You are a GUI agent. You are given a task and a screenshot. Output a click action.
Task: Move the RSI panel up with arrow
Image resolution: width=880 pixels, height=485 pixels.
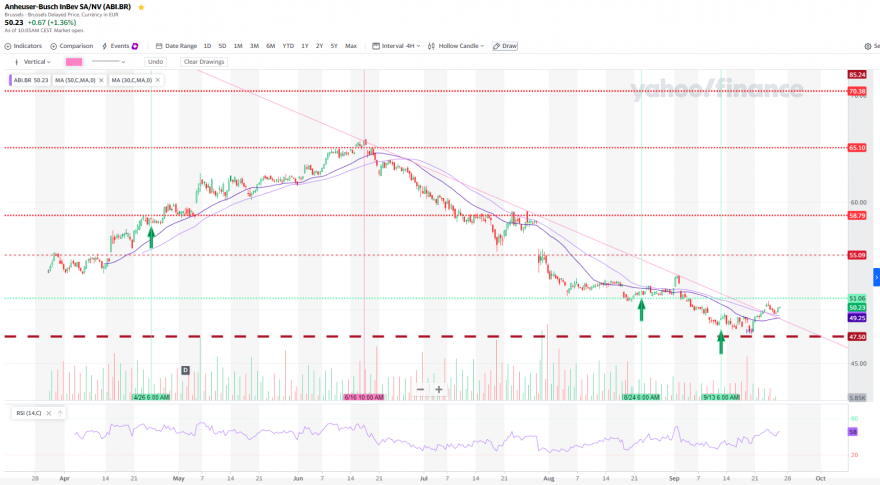coord(60,413)
